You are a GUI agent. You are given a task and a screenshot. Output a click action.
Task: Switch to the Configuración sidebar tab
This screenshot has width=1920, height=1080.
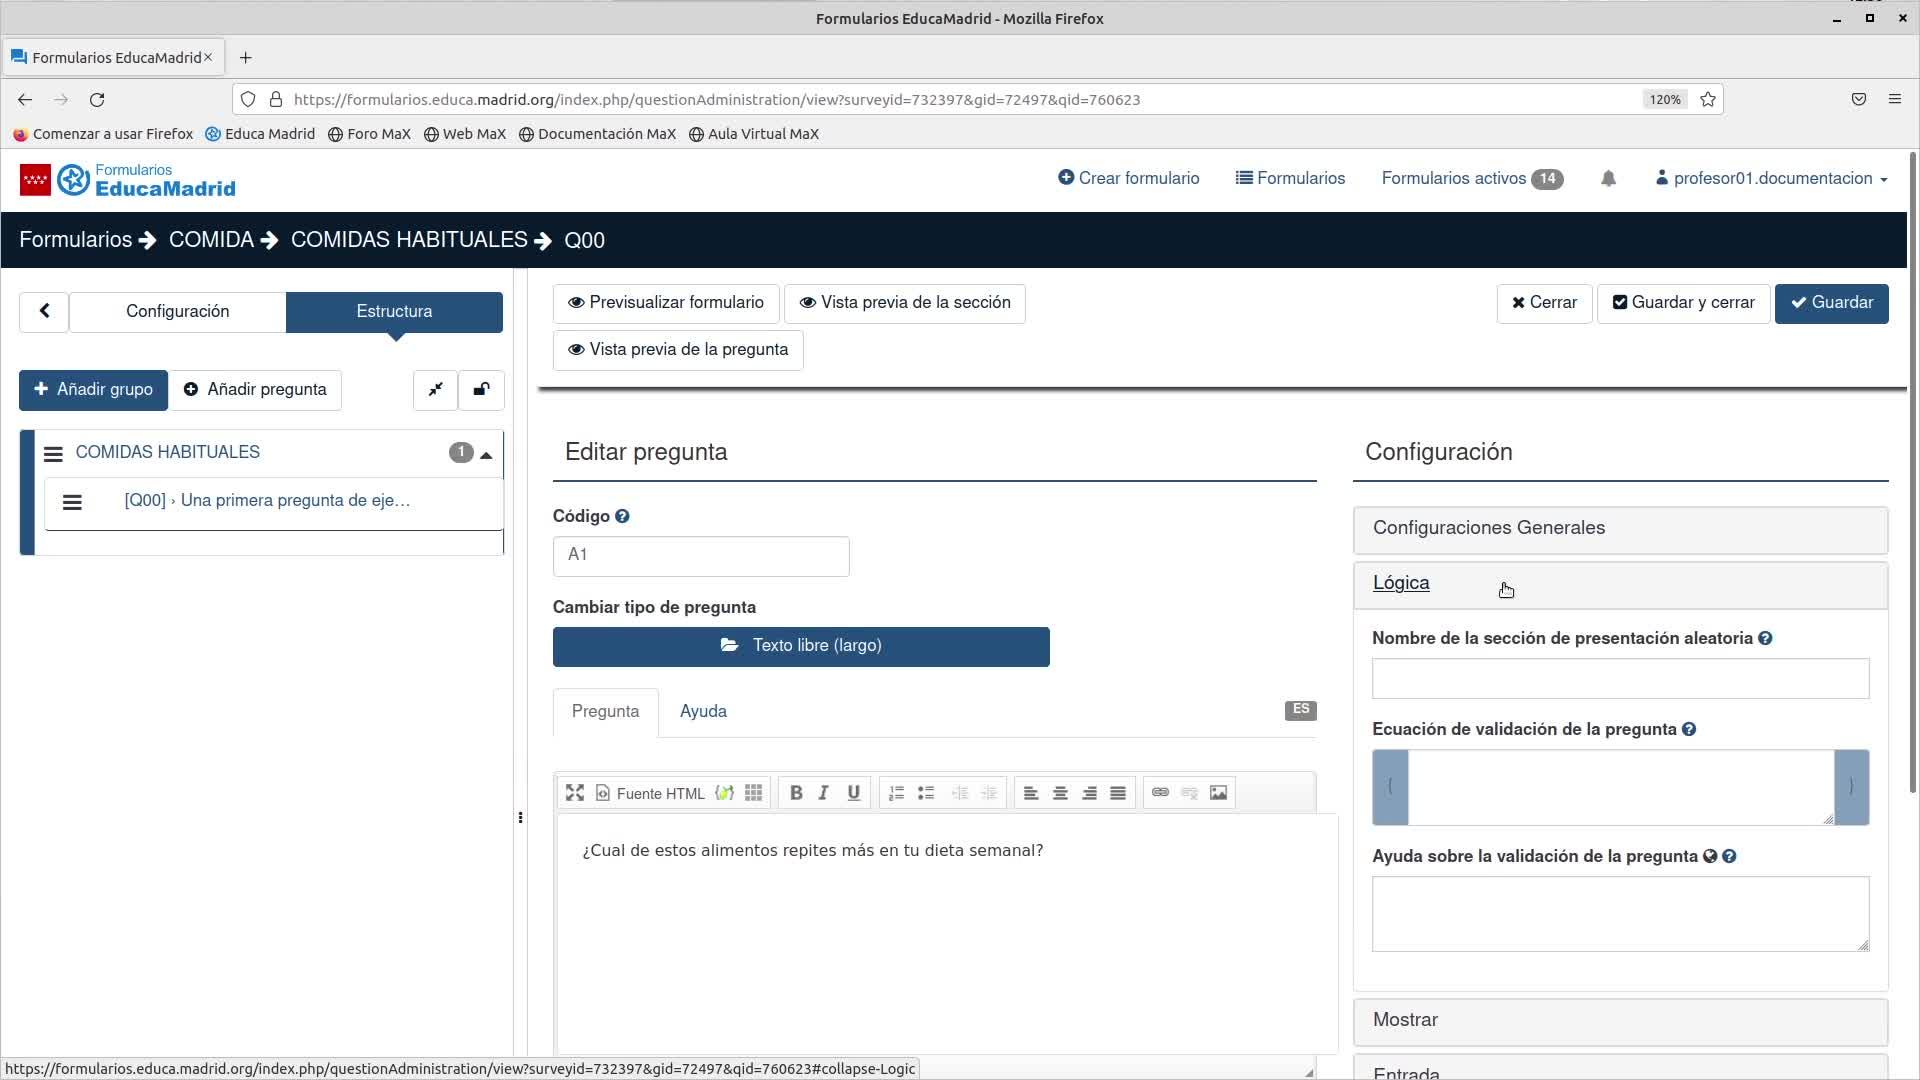(x=177, y=312)
